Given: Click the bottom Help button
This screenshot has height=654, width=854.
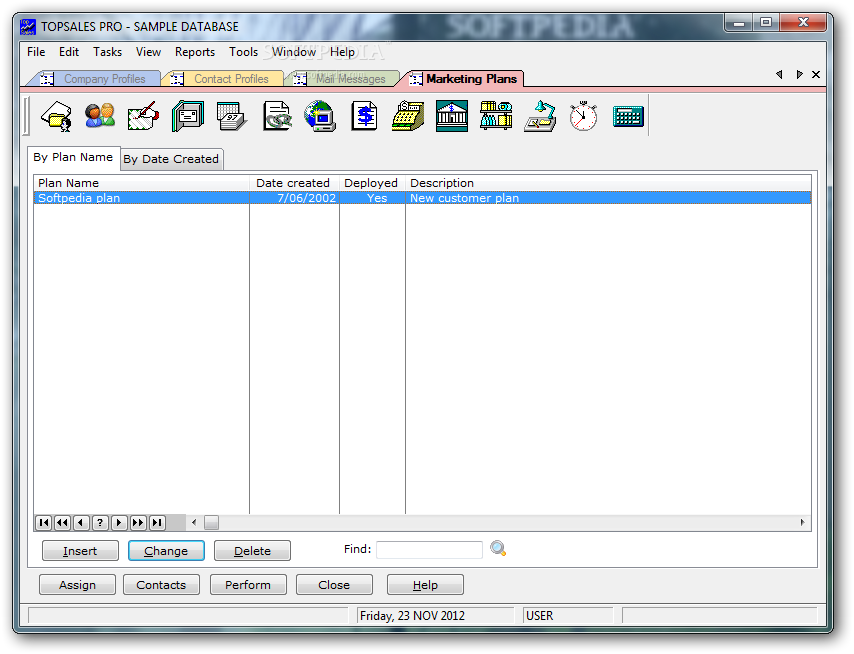Looking at the screenshot, I should point(425,585).
